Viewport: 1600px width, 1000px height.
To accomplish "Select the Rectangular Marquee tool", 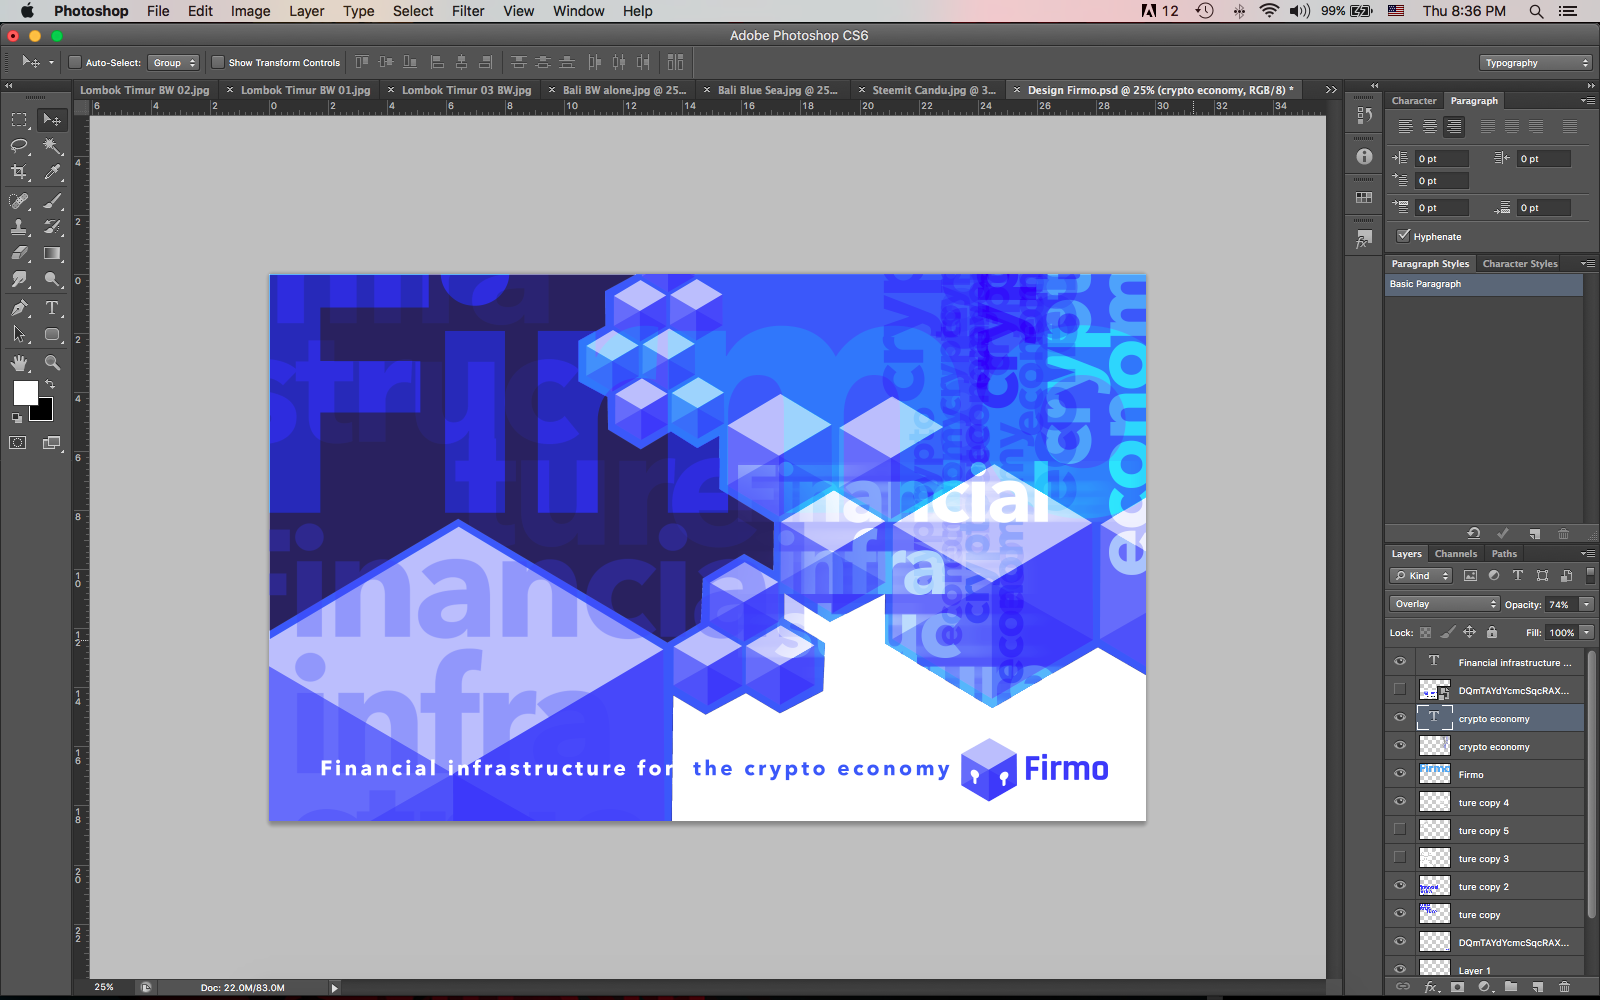I will (x=19, y=120).
